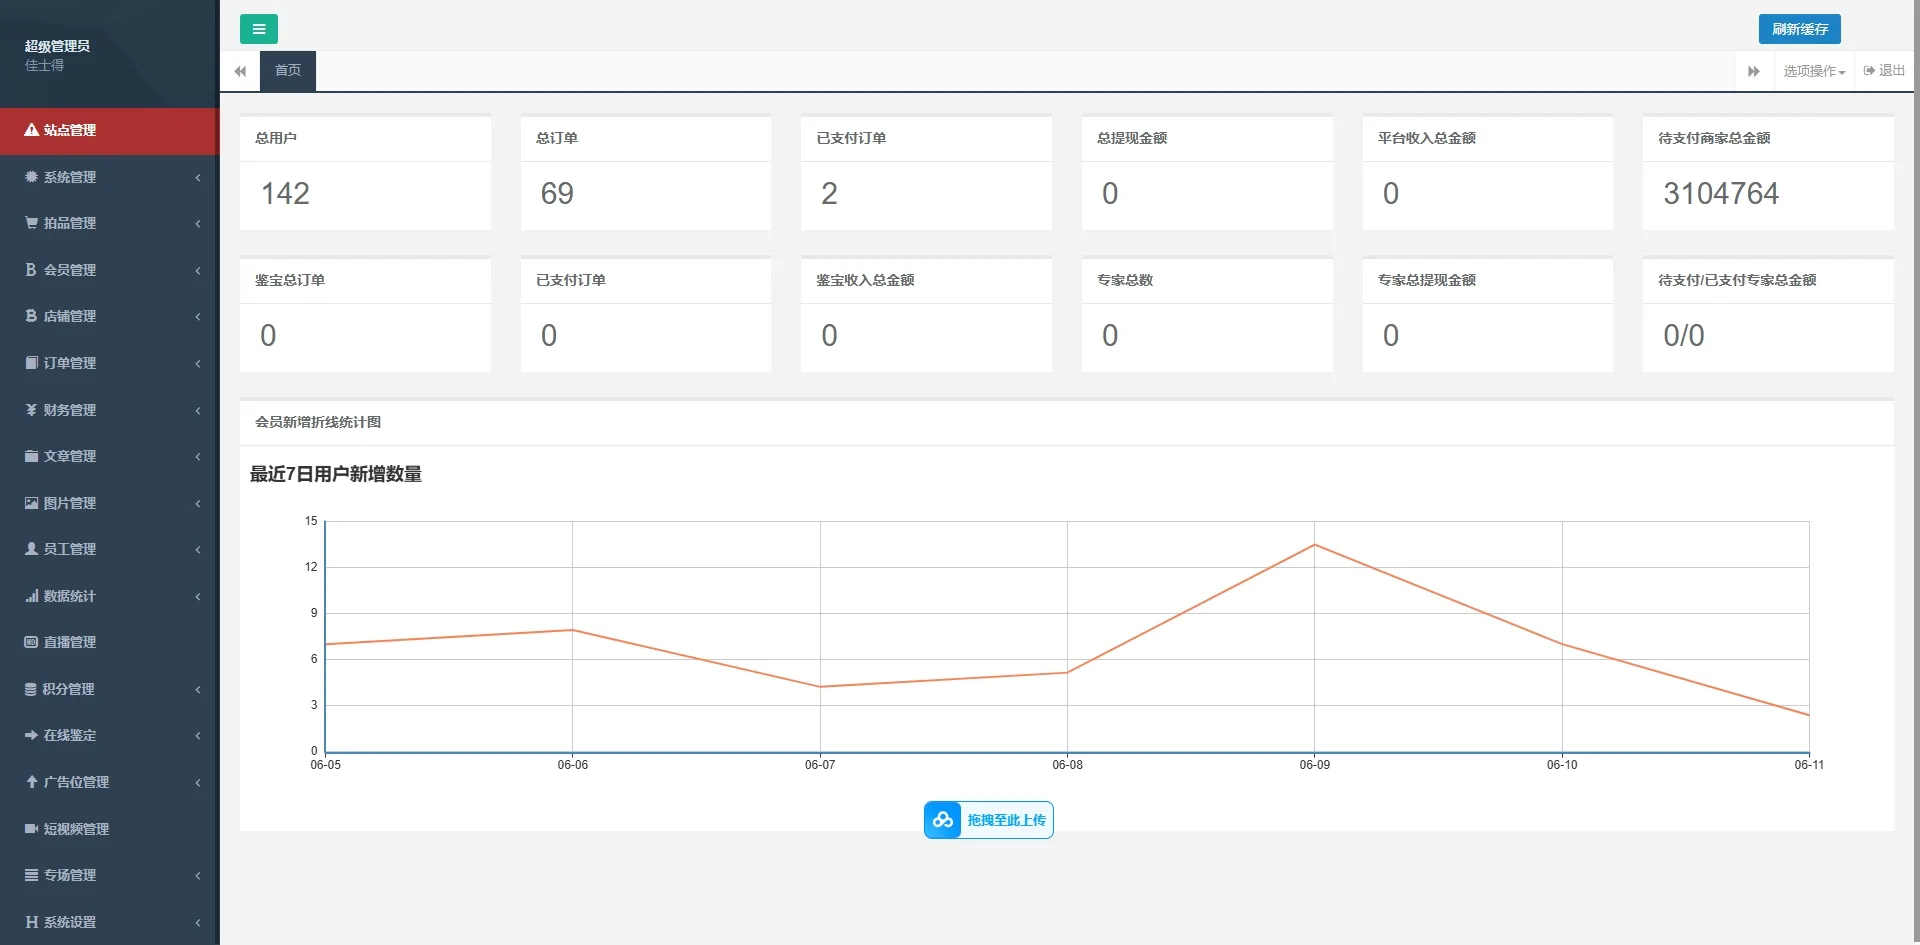Open the 会员管理 menu label
Screen dimensions: 1920x945
pyautogui.click(x=70, y=270)
